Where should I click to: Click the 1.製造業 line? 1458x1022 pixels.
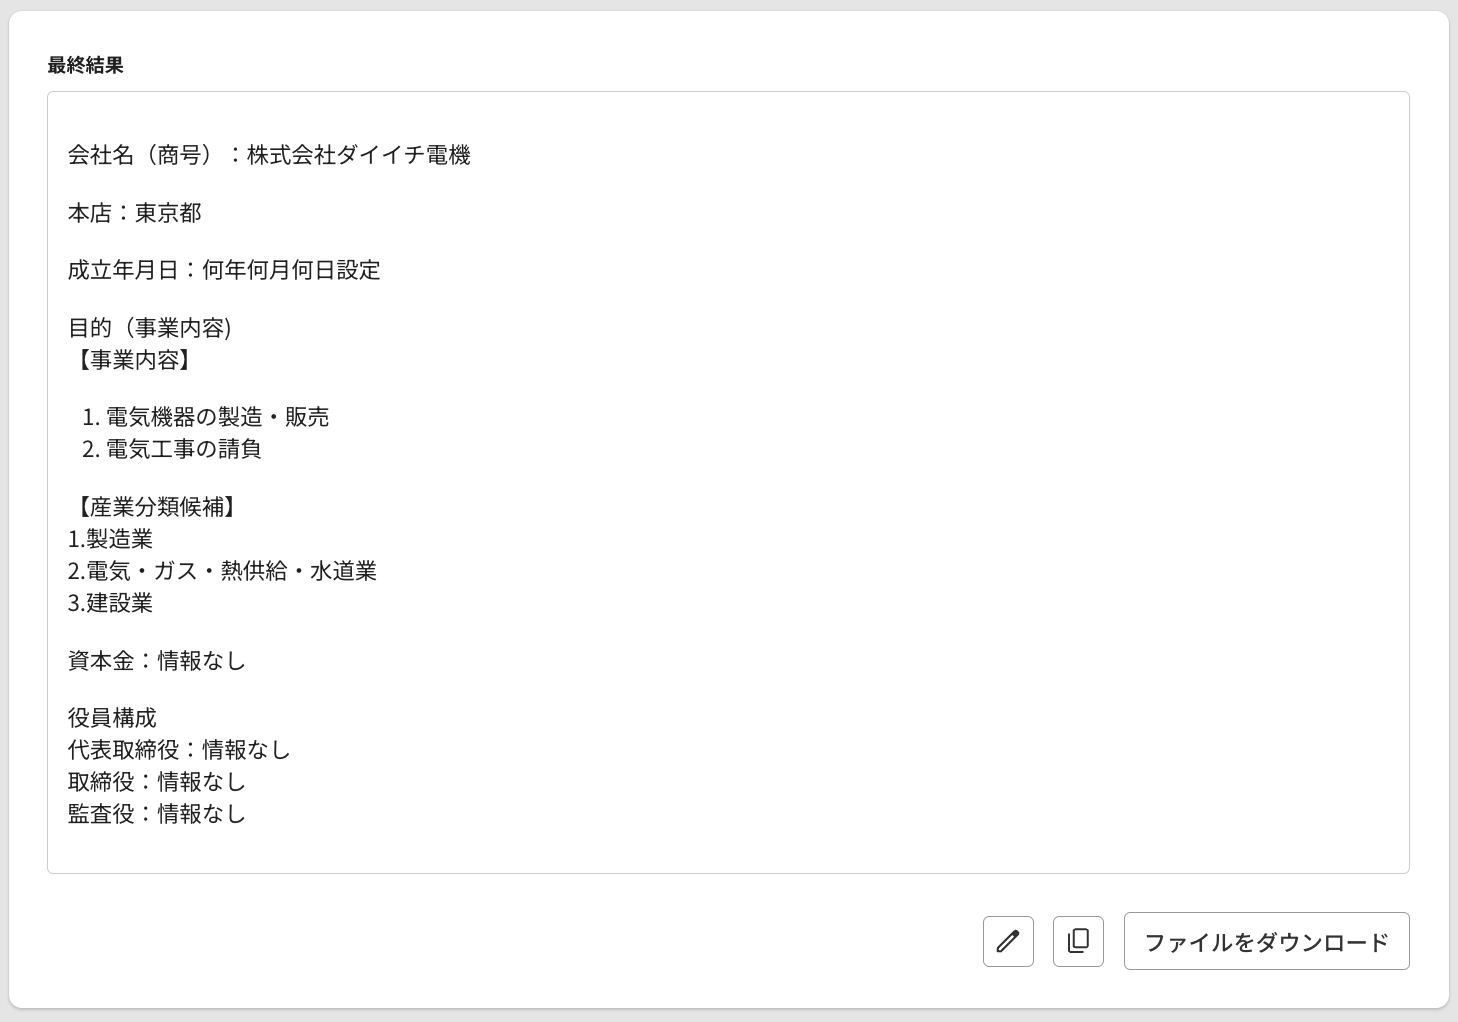tap(110, 539)
